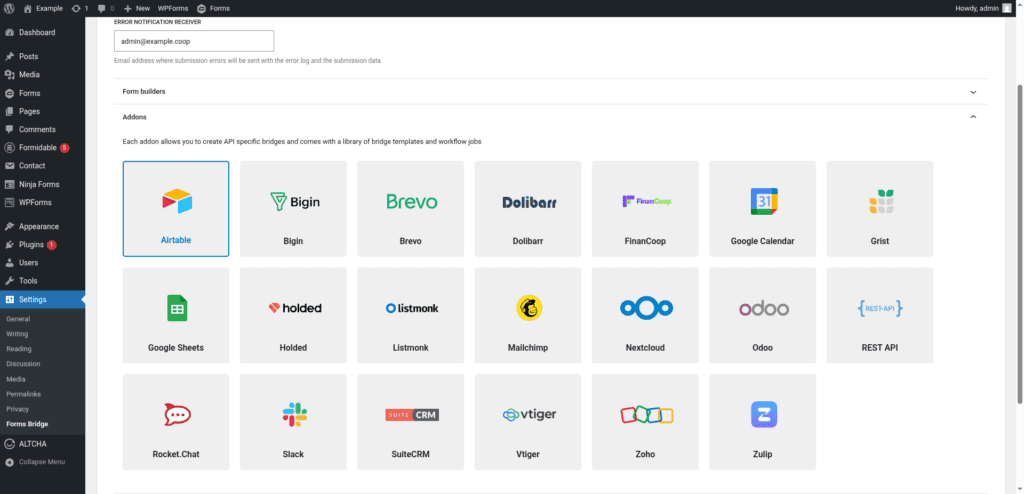Image resolution: width=1024 pixels, height=494 pixels.
Task: Open Ninja Forms in the sidebar
Action: pos(42,184)
